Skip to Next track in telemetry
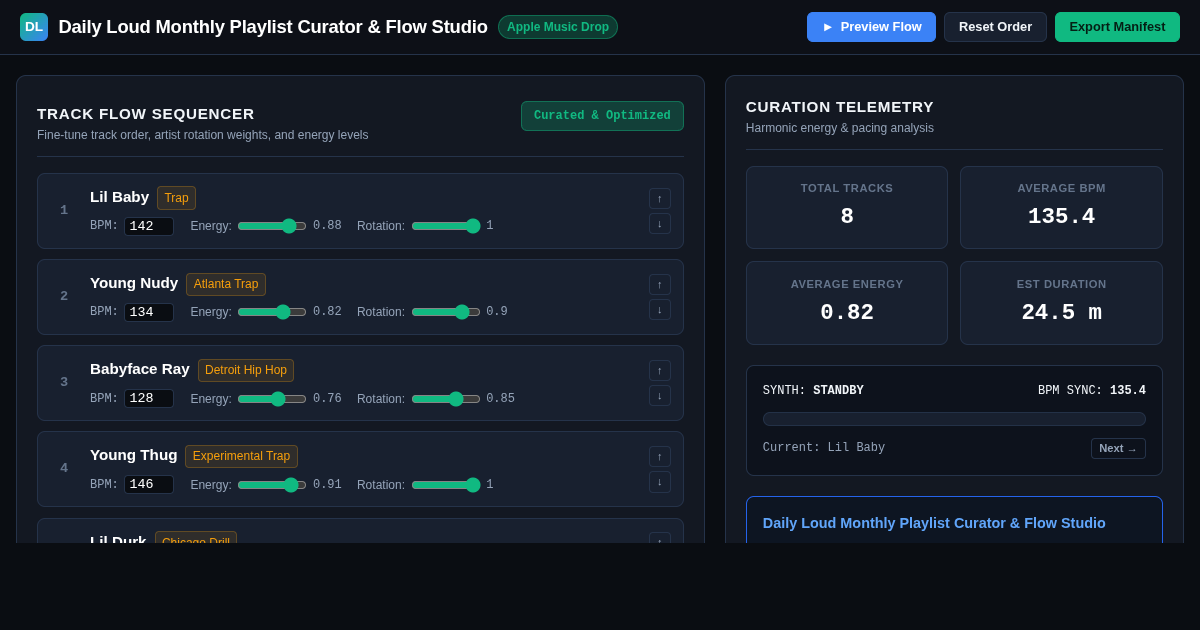 point(1118,448)
